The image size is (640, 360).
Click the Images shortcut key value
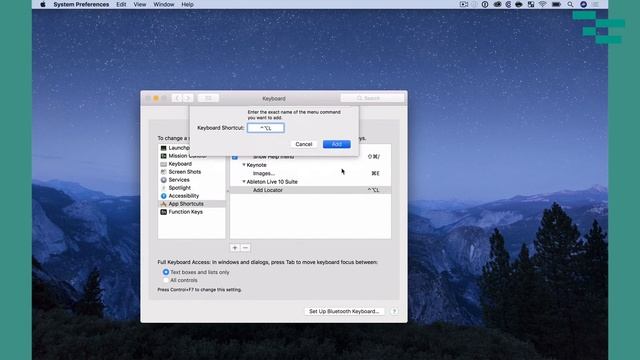[x=376, y=173]
